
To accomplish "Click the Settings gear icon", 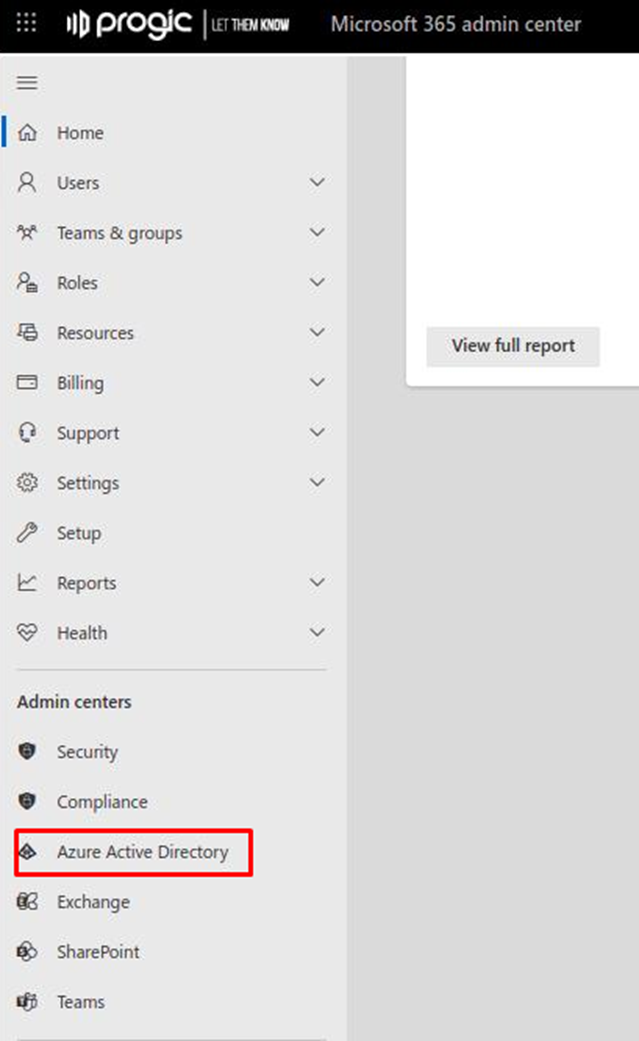I will tap(27, 483).
